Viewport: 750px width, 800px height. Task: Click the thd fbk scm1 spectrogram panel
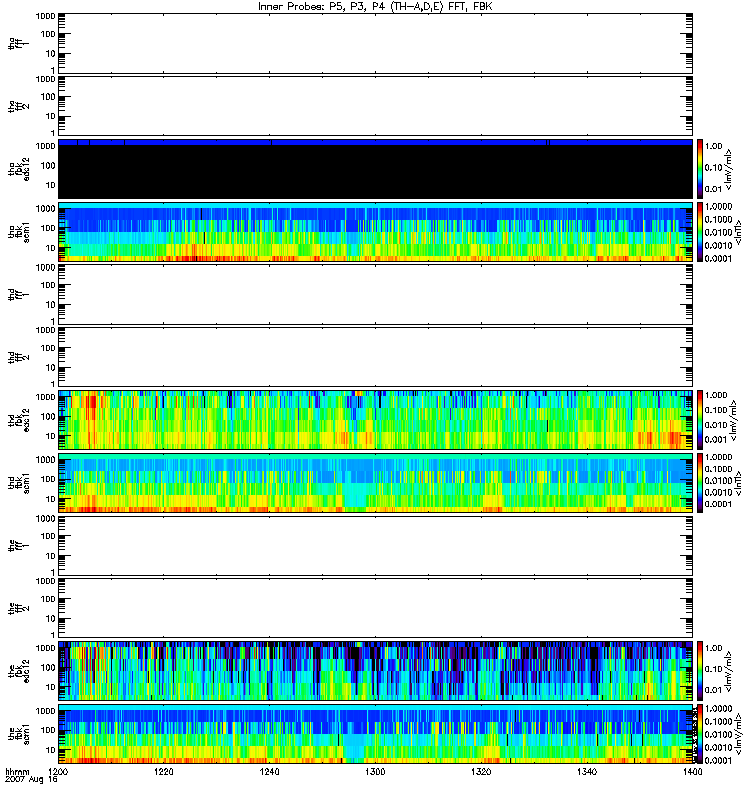point(376,483)
